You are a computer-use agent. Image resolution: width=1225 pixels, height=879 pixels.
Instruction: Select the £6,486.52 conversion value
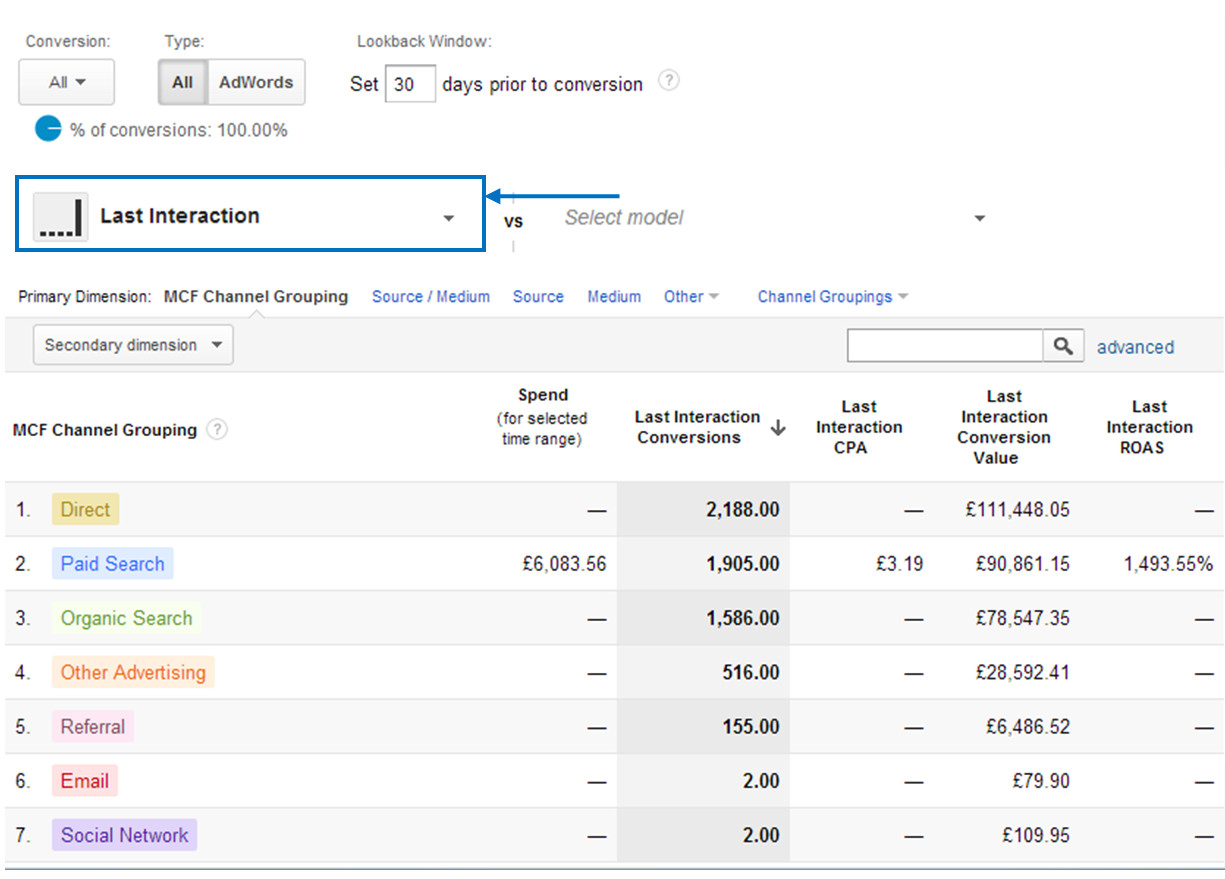(x=1028, y=727)
